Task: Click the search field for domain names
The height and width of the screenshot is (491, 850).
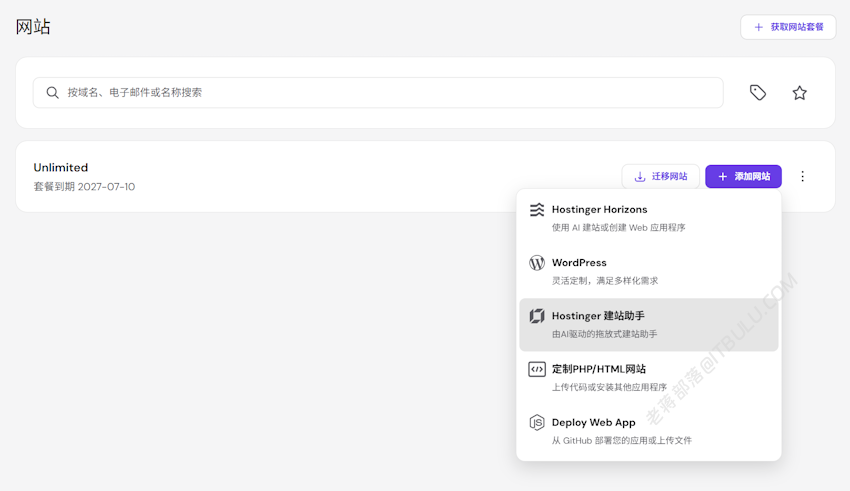Action: coord(378,93)
